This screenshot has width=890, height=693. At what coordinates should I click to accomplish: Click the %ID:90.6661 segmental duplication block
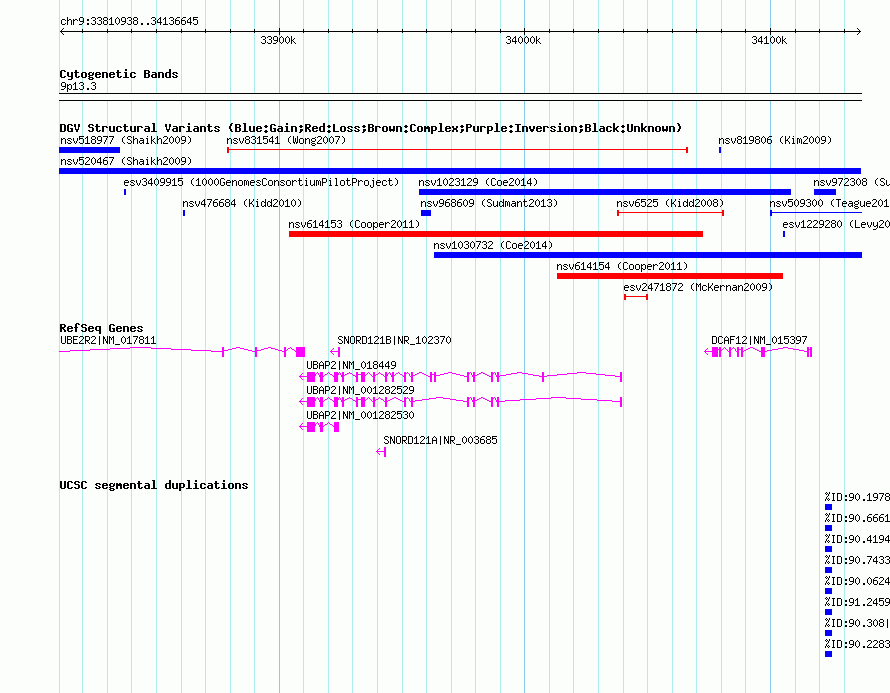click(828, 528)
